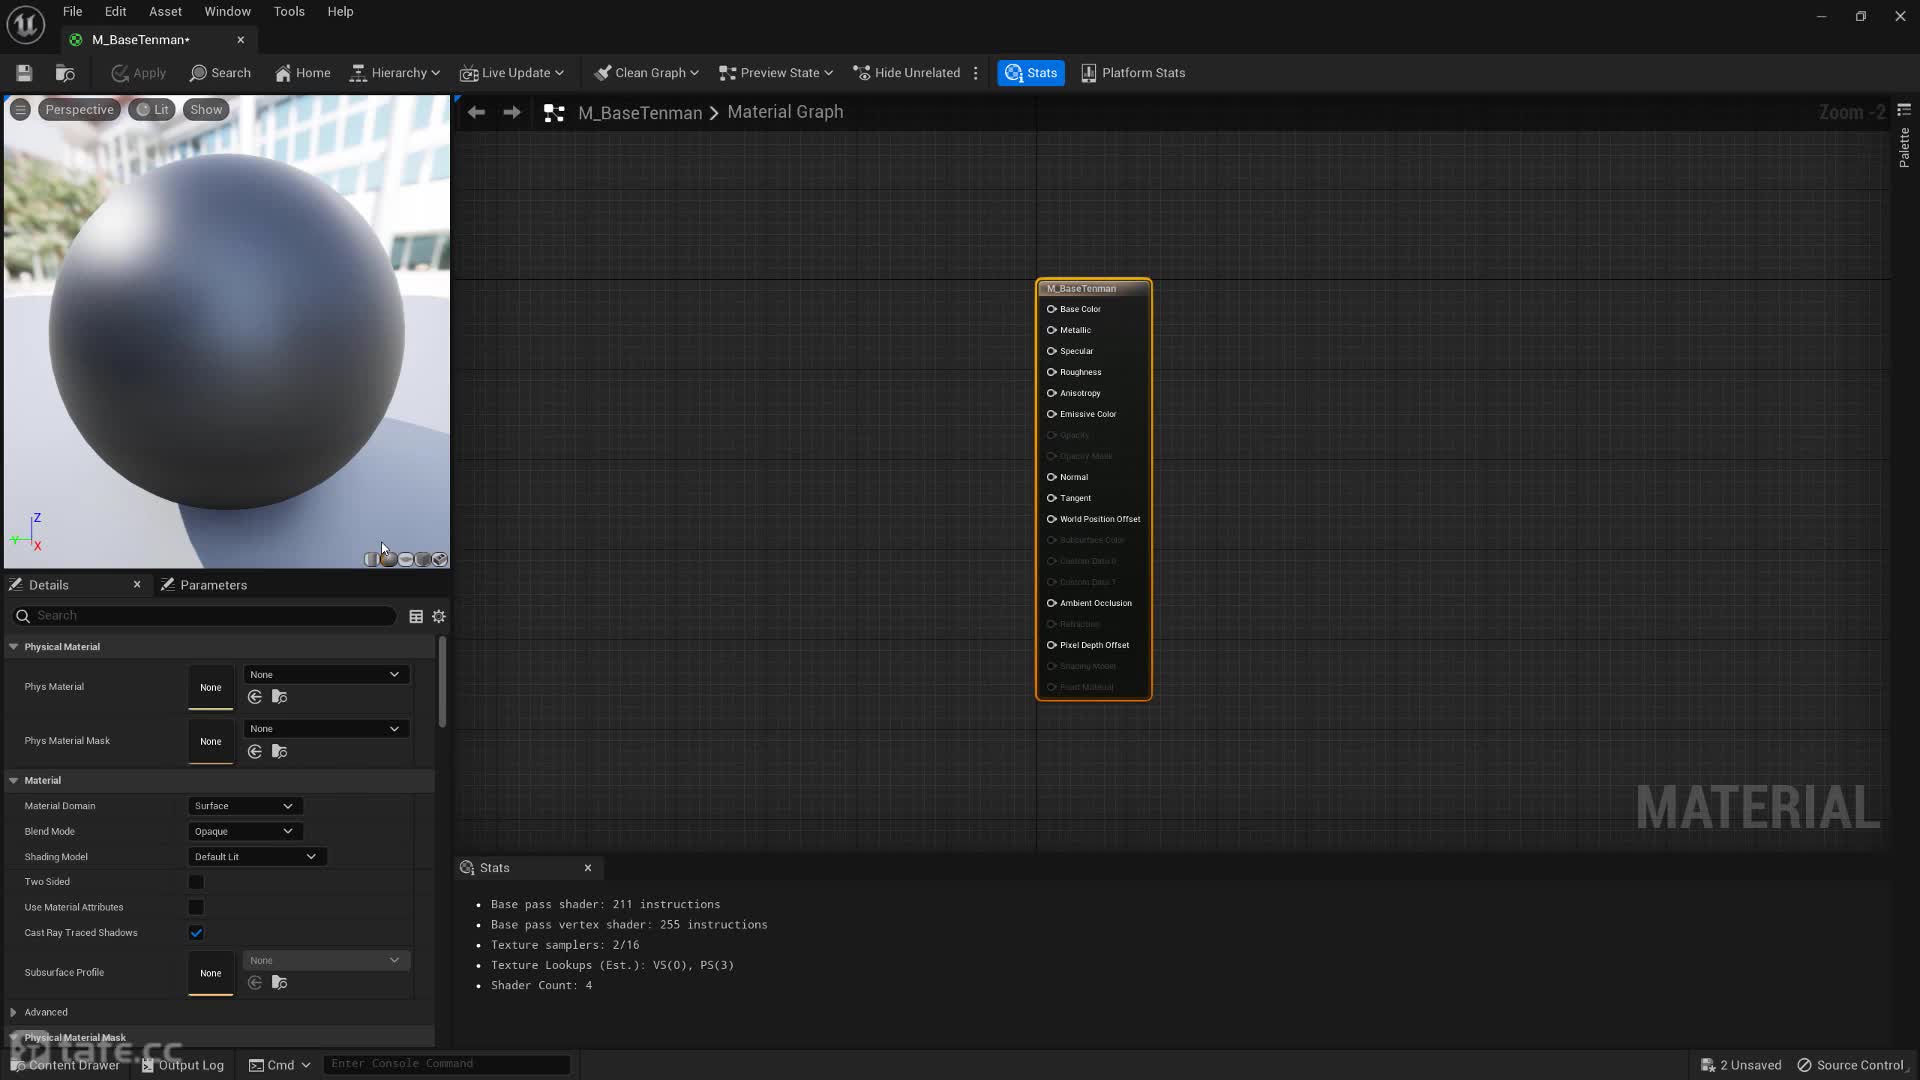Click the material graph breadcrumb icon
Viewport: 1920px width, 1080px height.
(x=554, y=113)
